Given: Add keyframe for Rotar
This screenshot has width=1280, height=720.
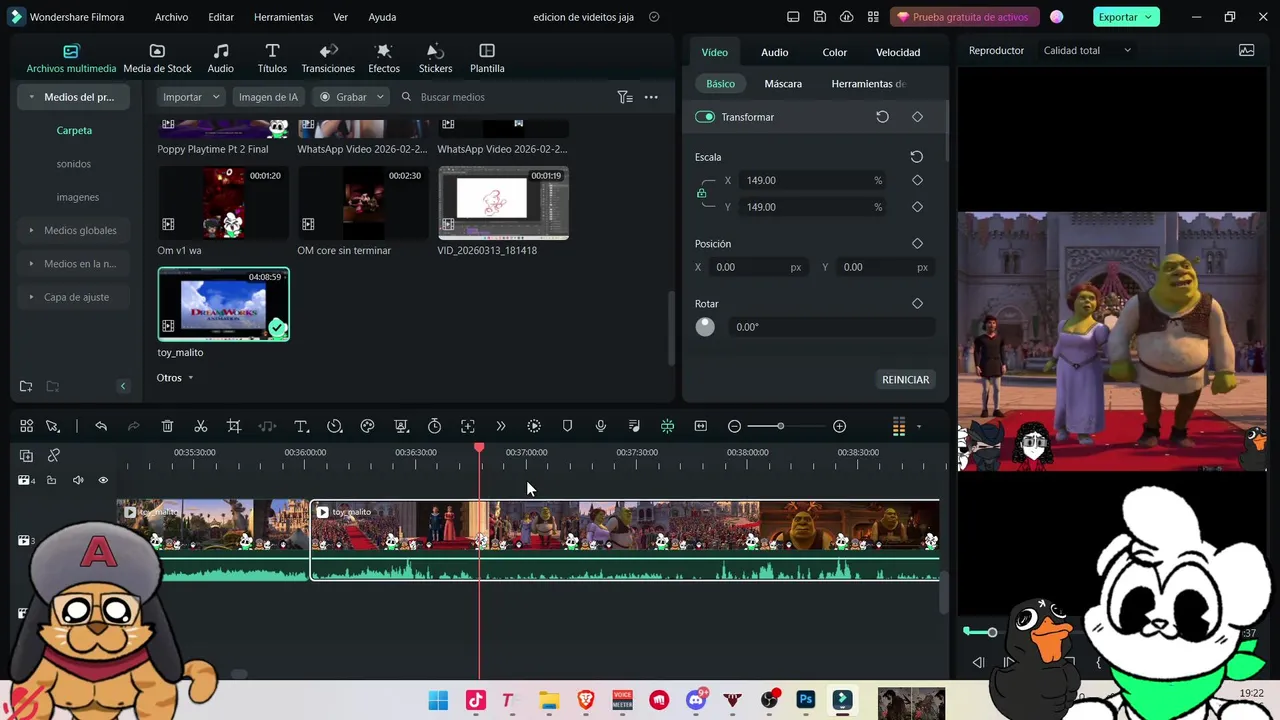Looking at the screenshot, I should coord(917,303).
